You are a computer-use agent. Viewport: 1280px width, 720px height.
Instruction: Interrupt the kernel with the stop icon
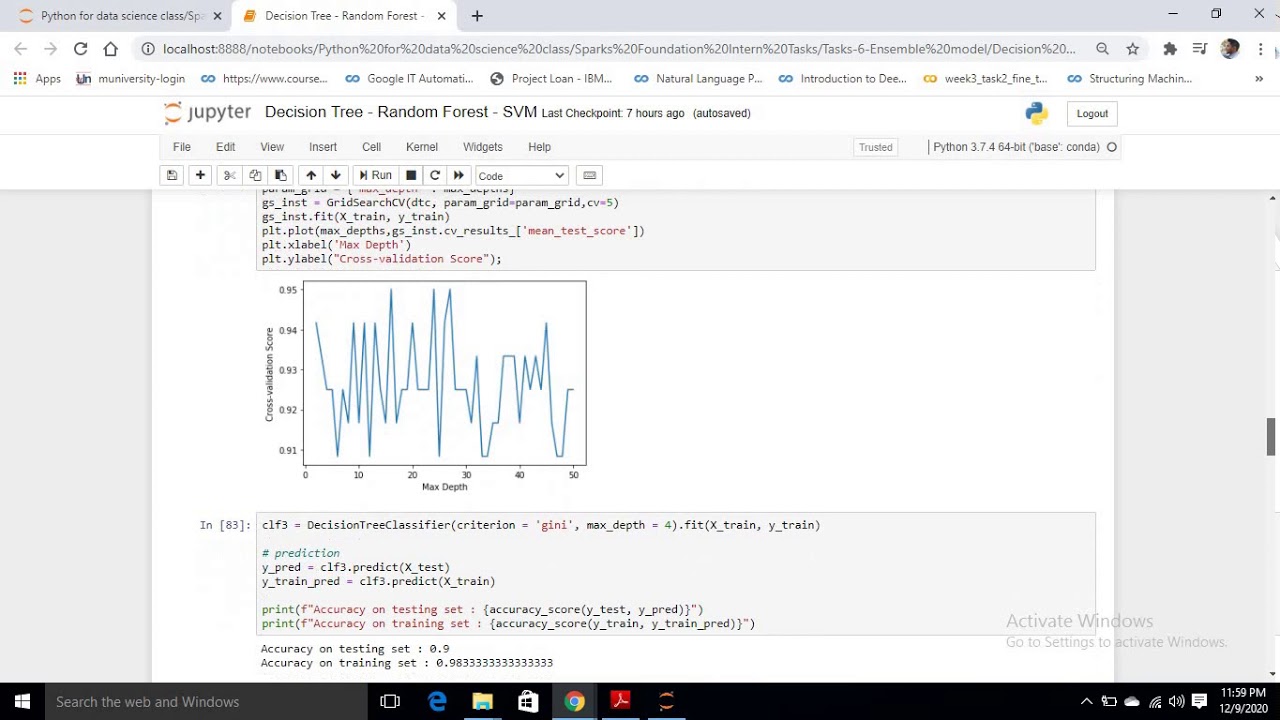coord(411,175)
